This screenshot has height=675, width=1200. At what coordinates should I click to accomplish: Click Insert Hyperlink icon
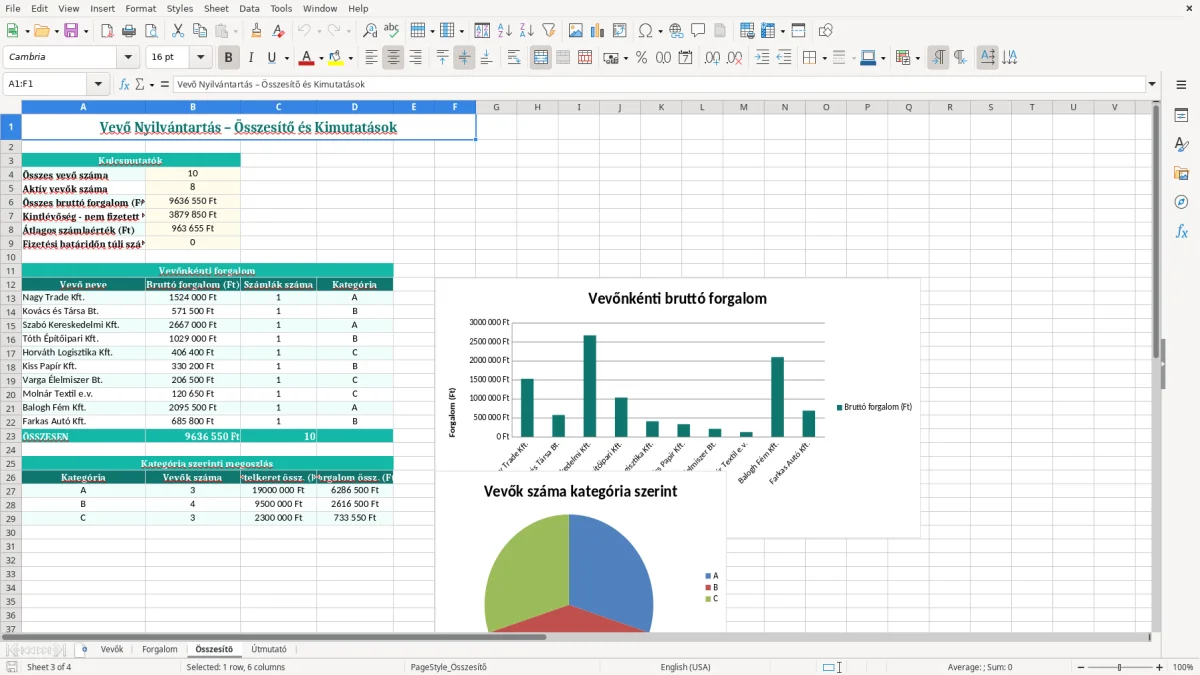(676, 31)
